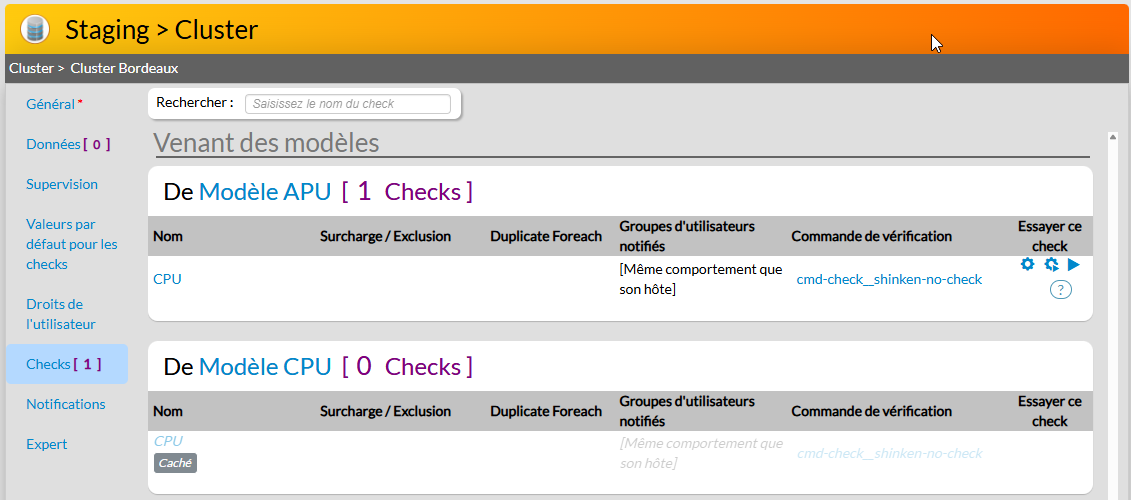
Task: Click the Cluster breadcrumb link
Action: (30, 68)
